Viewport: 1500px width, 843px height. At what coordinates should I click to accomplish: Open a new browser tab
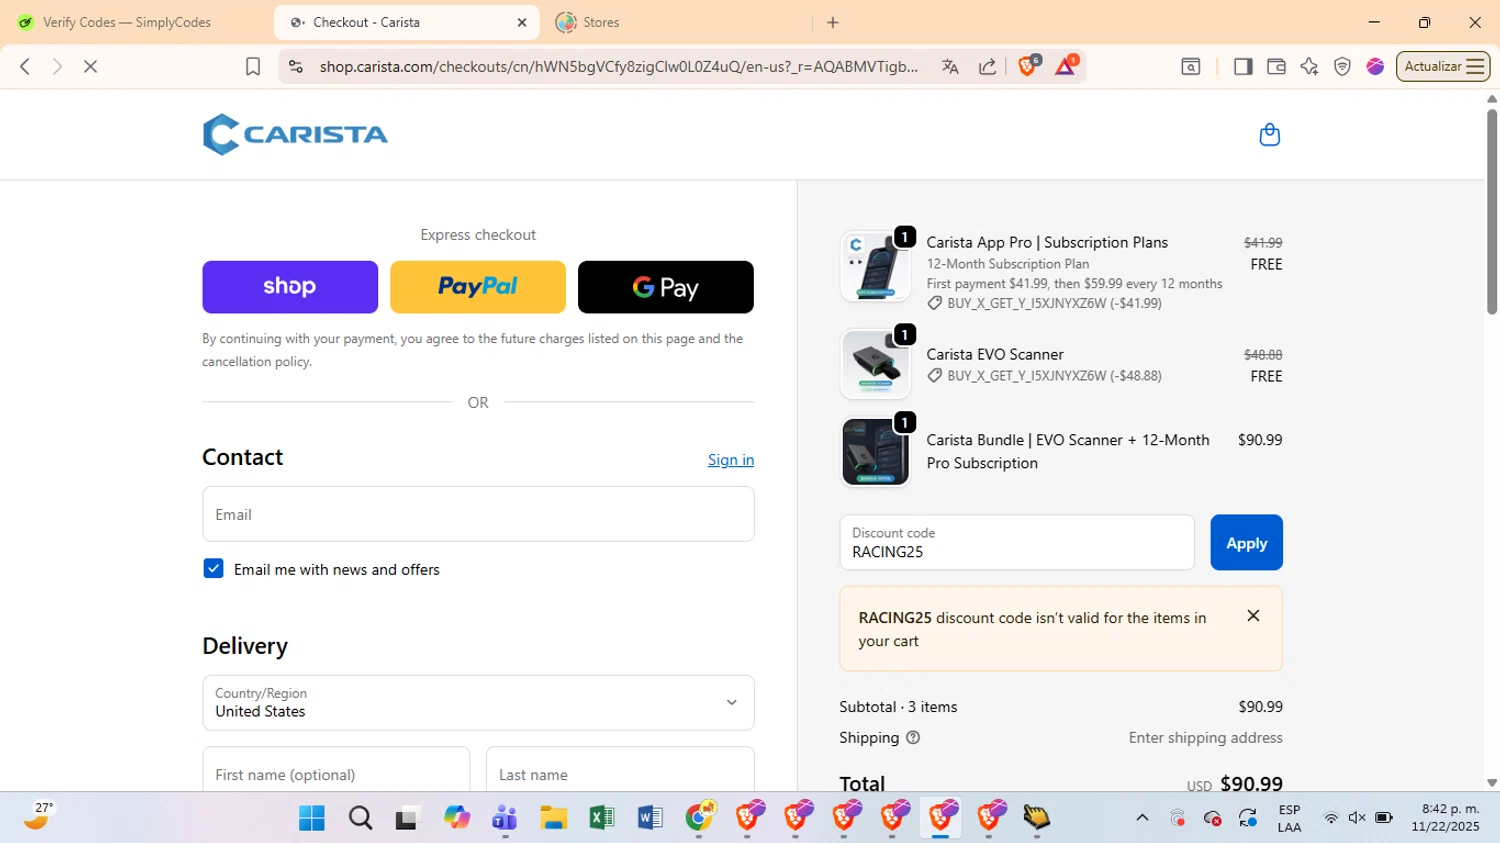pyautogui.click(x=833, y=22)
